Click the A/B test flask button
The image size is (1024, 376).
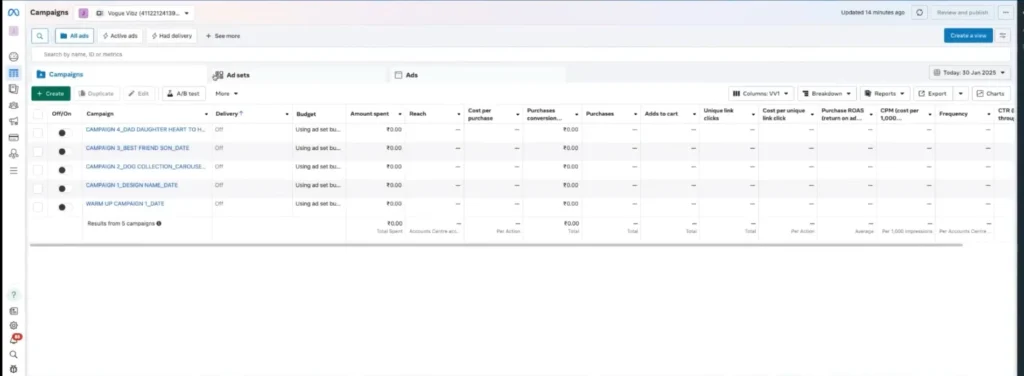(x=184, y=93)
